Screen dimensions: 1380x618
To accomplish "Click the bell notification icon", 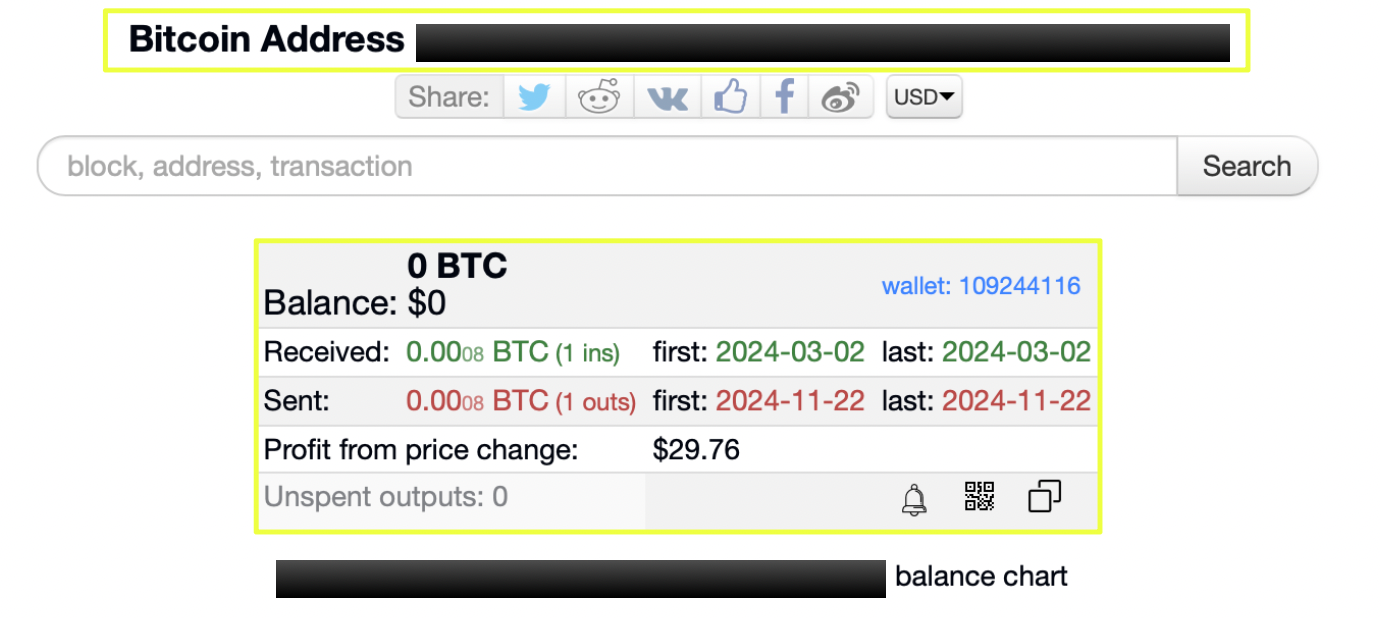I will (914, 498).
